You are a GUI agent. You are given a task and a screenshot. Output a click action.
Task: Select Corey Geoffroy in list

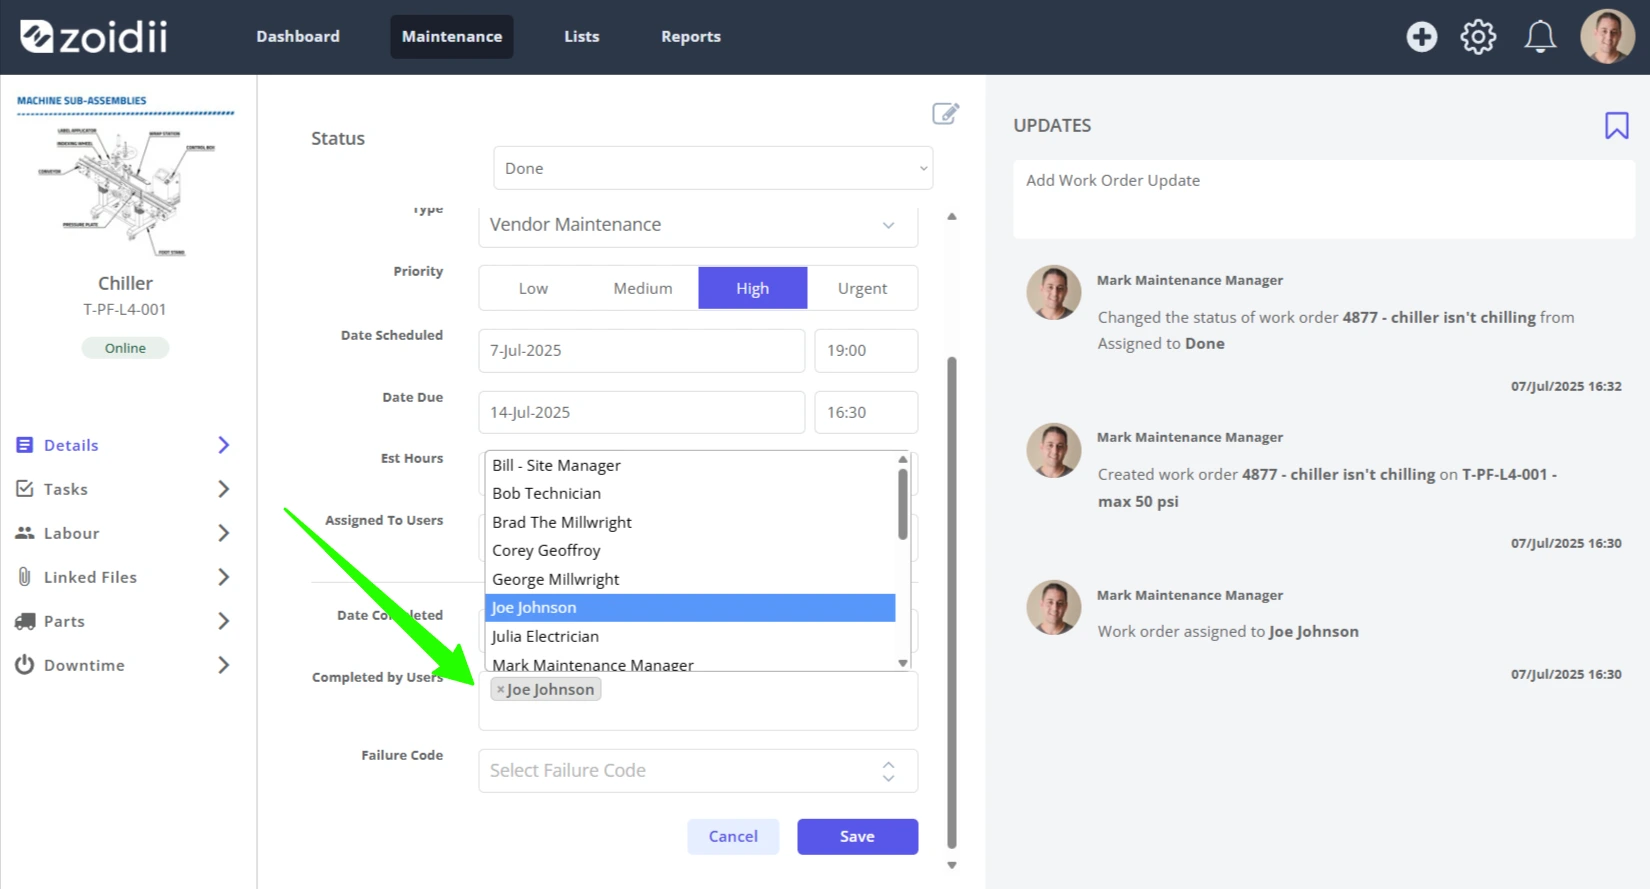click(690, 550)
